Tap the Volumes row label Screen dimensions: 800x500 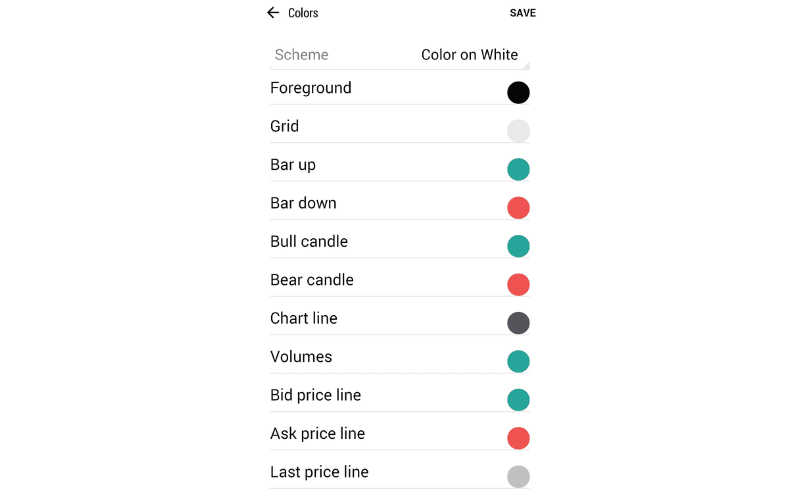pyautogui.click(x=301, y=357)
